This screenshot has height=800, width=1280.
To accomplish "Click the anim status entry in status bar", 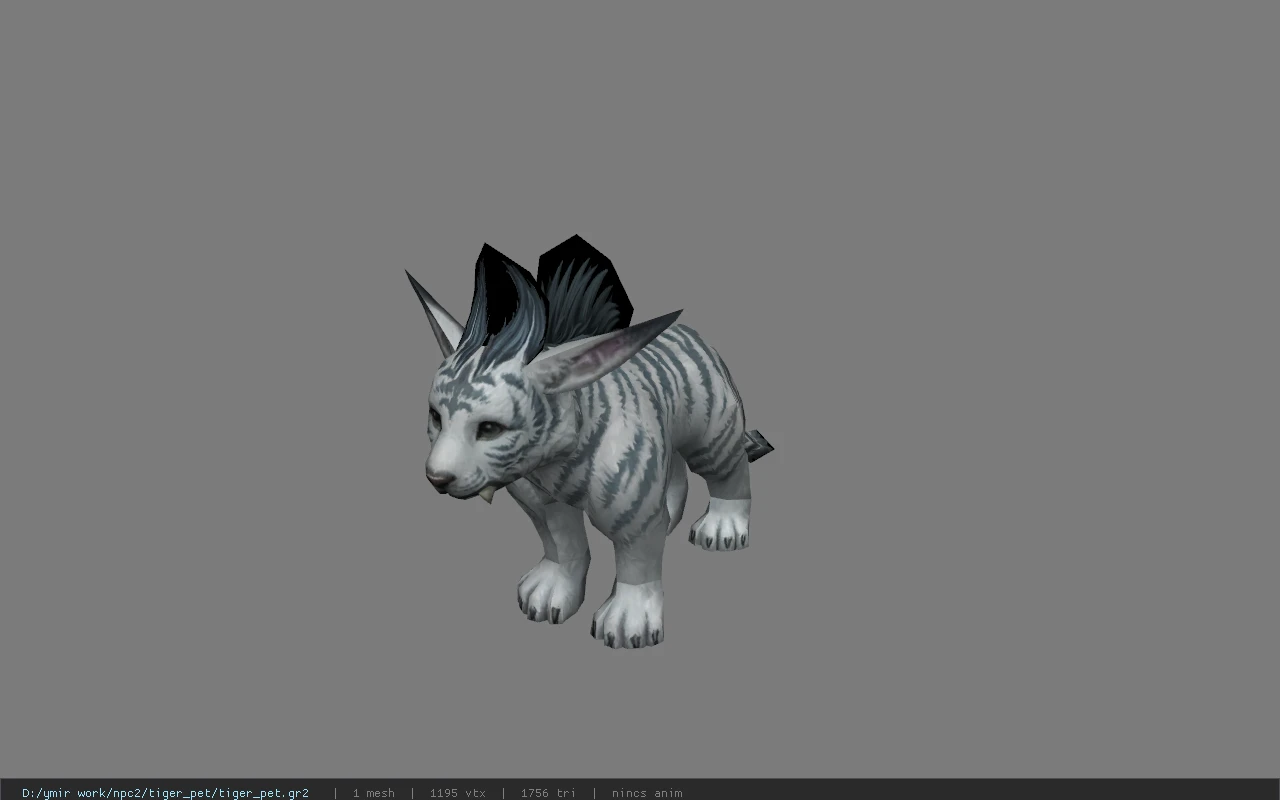I will tap(647, 793).
